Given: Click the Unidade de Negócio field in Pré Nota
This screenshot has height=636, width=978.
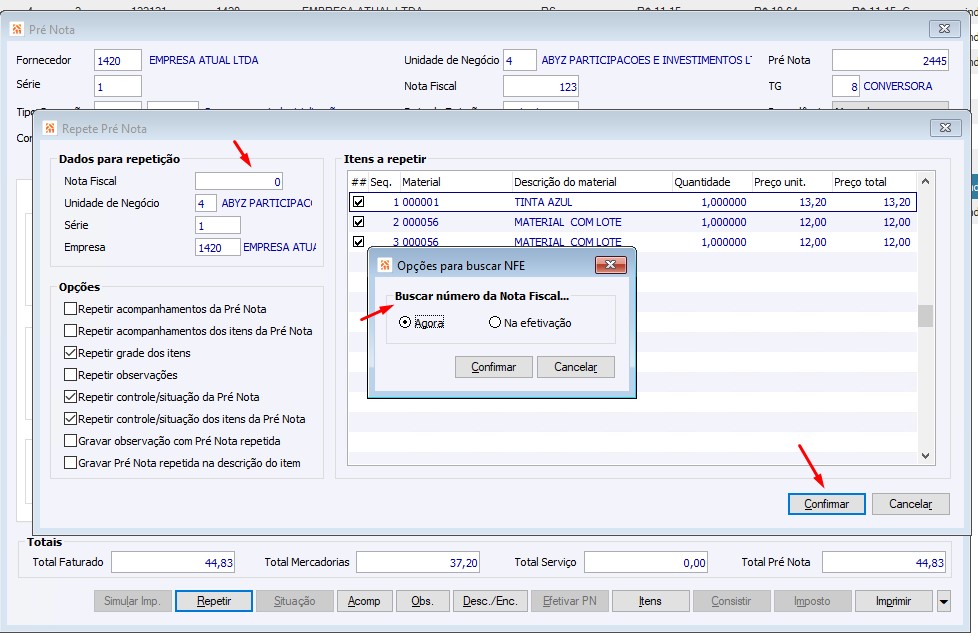Looking at the screenshot, I should pyautogui.click(x=520, y=60).
